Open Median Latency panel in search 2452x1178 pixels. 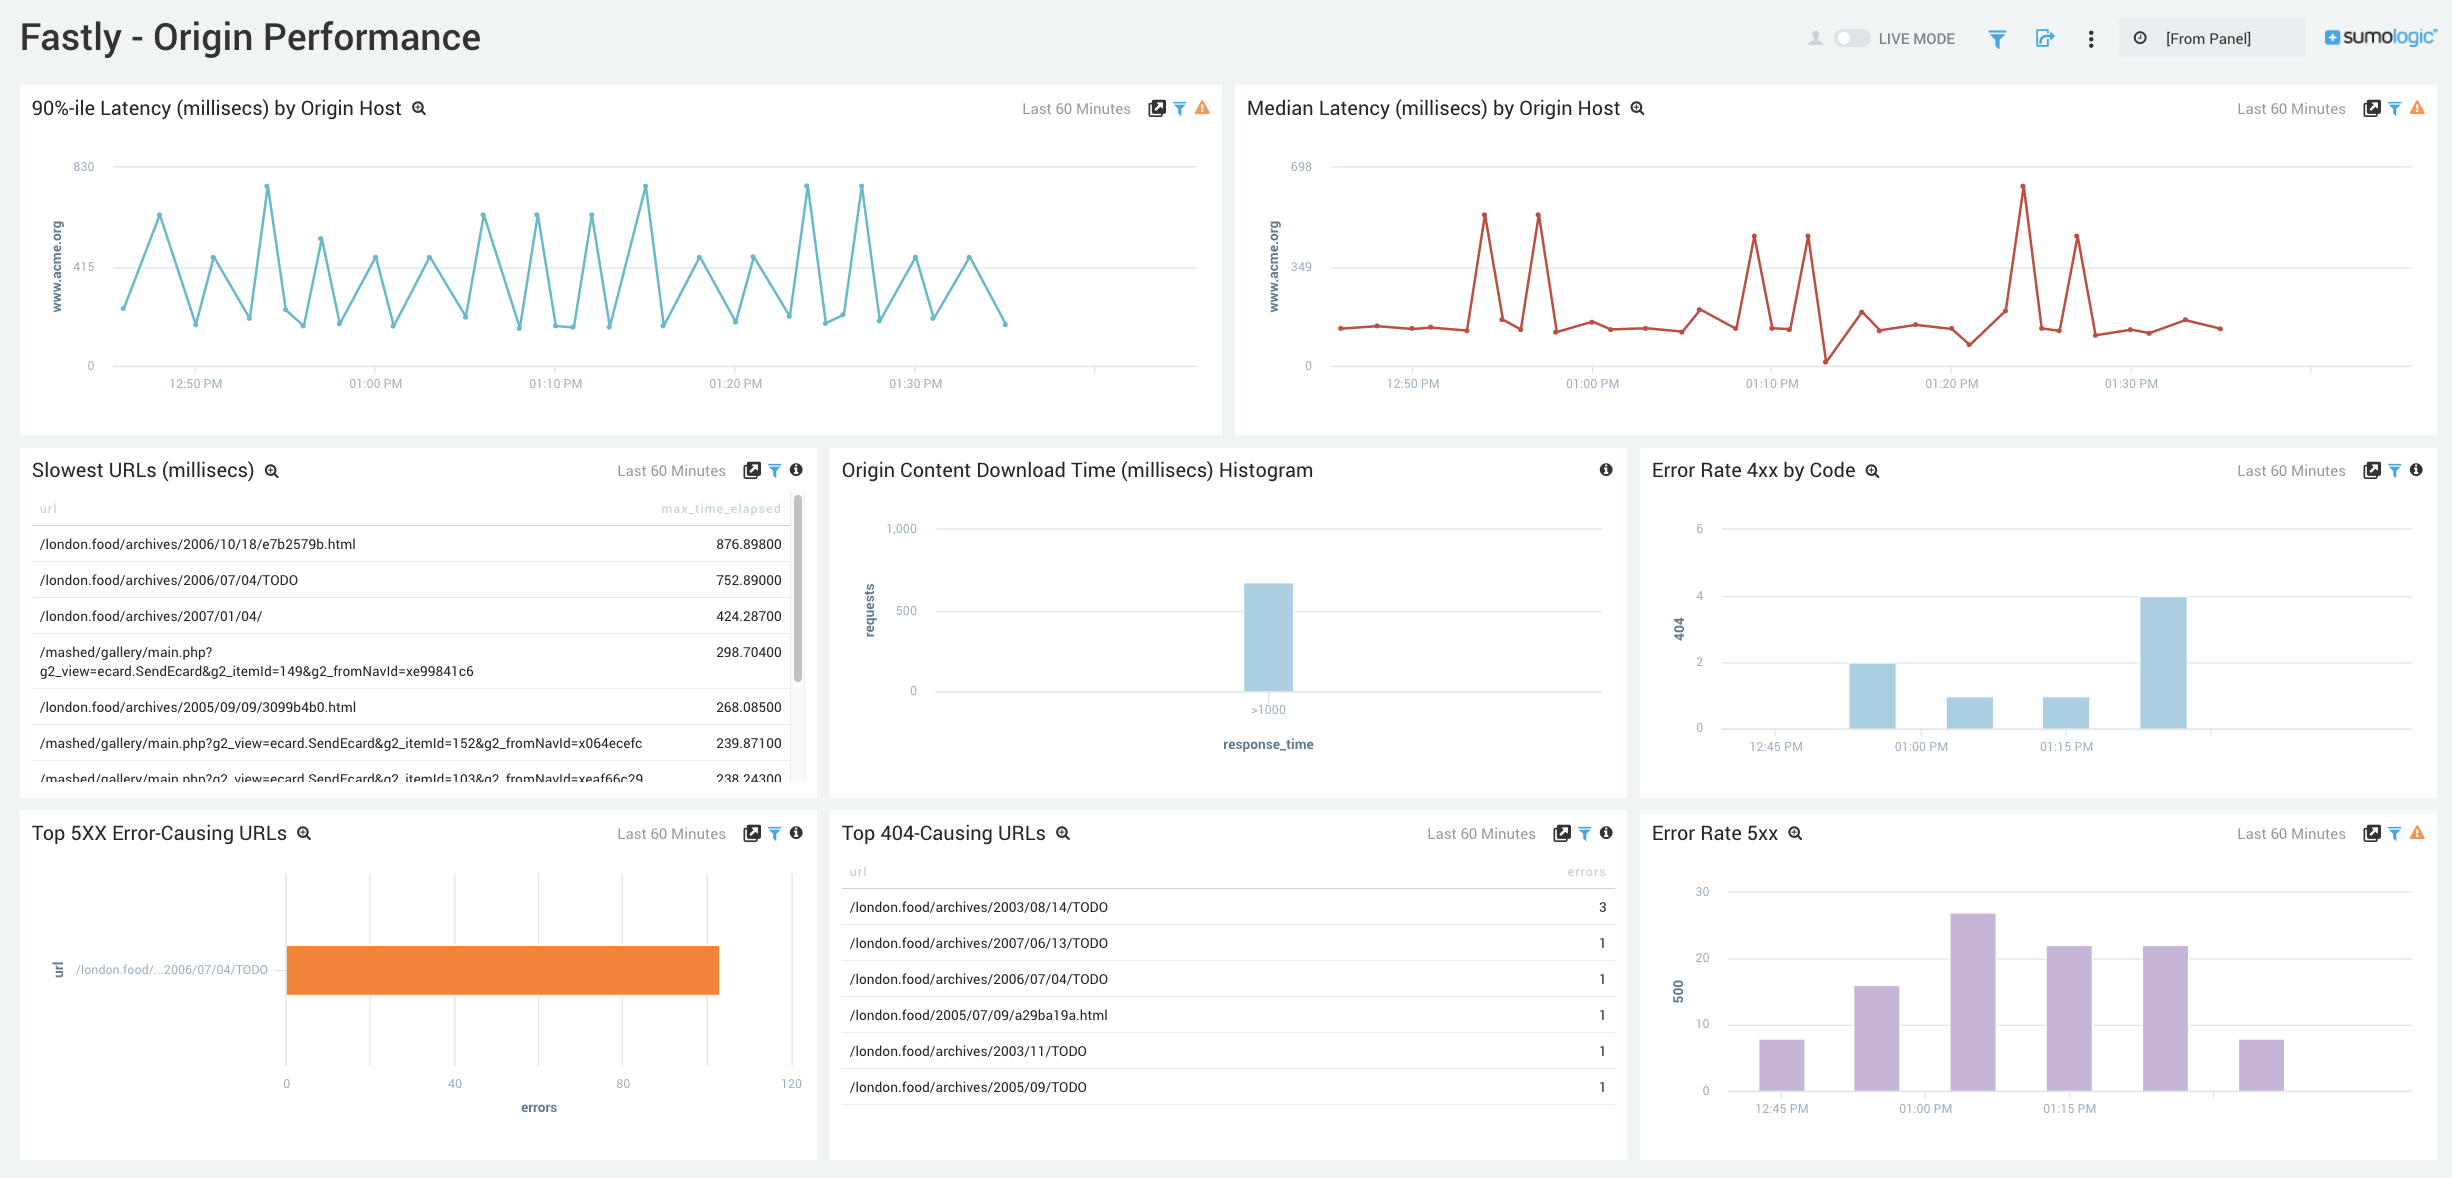pos(2372,108)
